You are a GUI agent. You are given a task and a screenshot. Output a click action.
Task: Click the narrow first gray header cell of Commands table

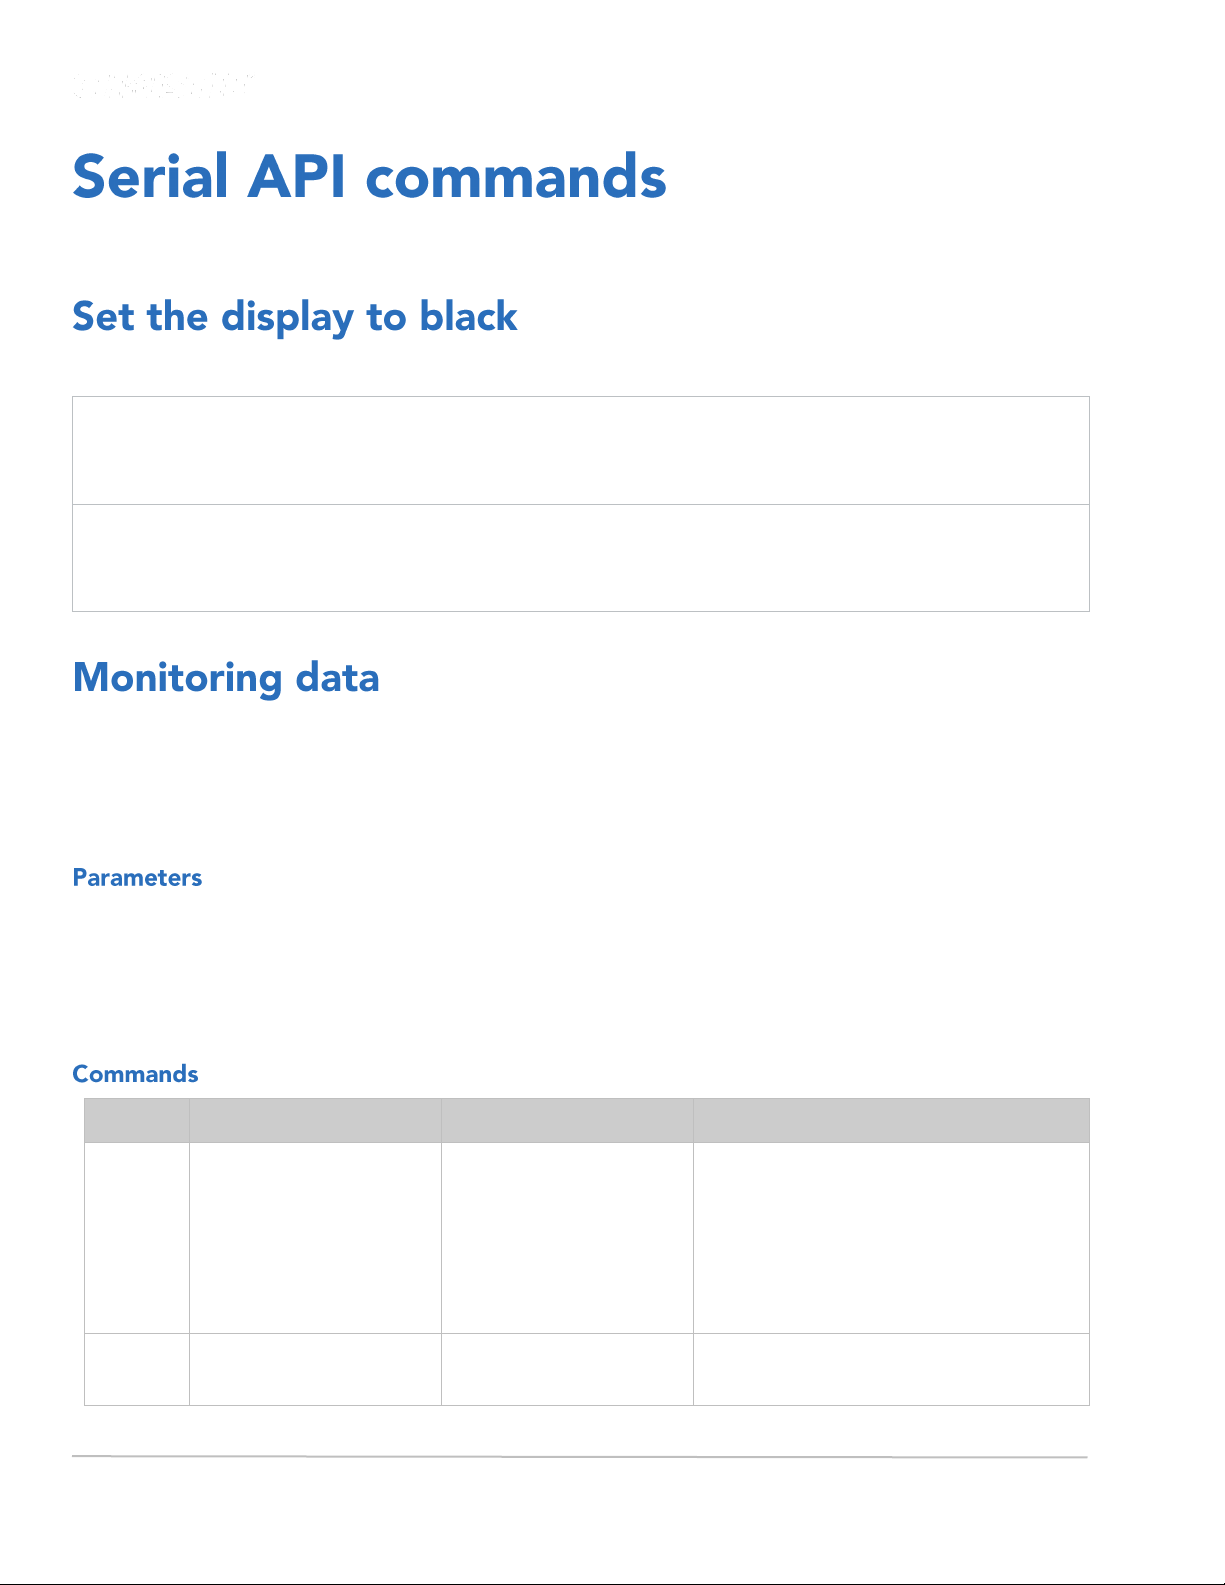(x=137, y=1120)
